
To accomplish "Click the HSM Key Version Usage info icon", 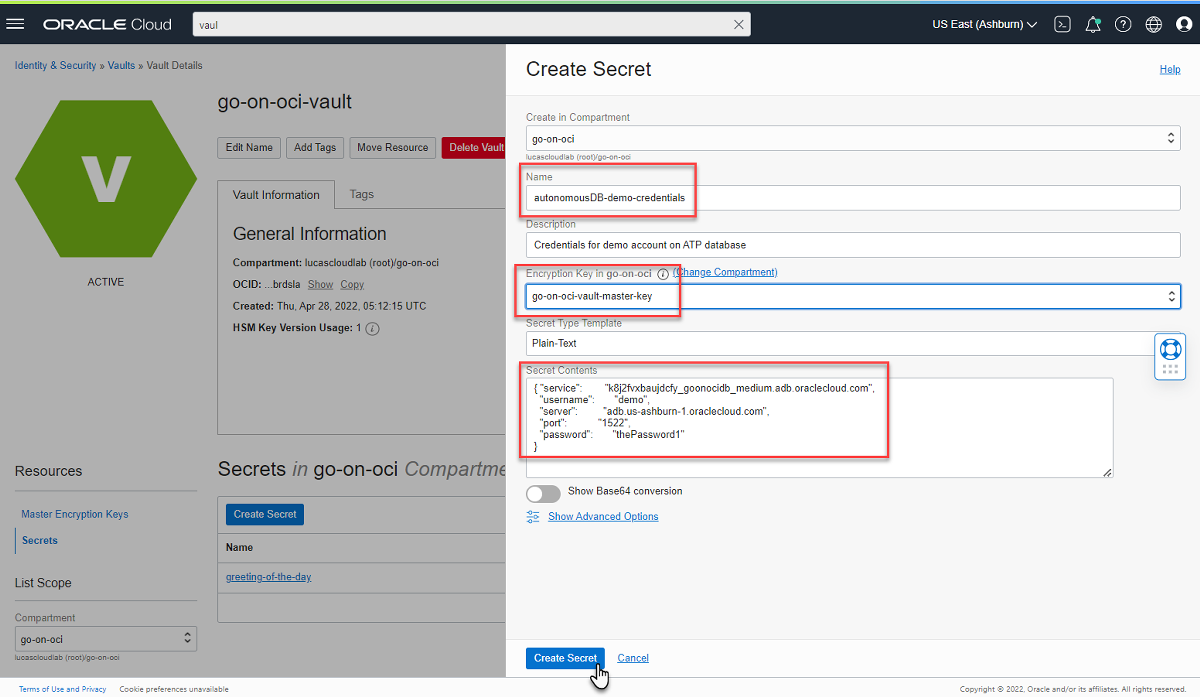I will [372, 328].
